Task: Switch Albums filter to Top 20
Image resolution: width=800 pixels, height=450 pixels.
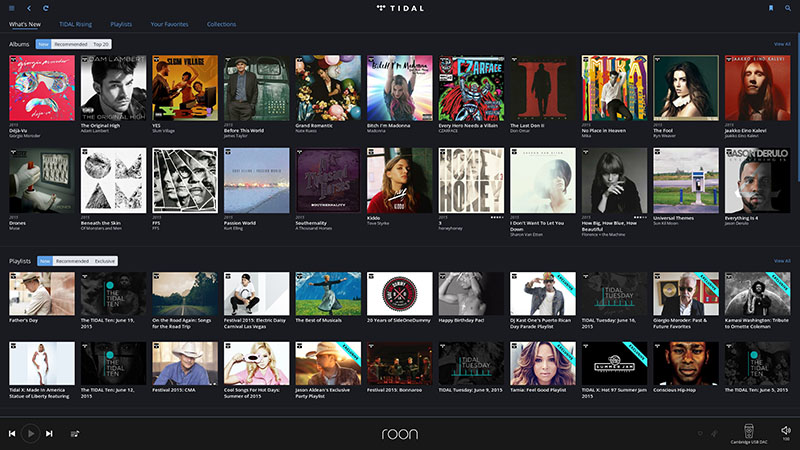Action: 101,44
